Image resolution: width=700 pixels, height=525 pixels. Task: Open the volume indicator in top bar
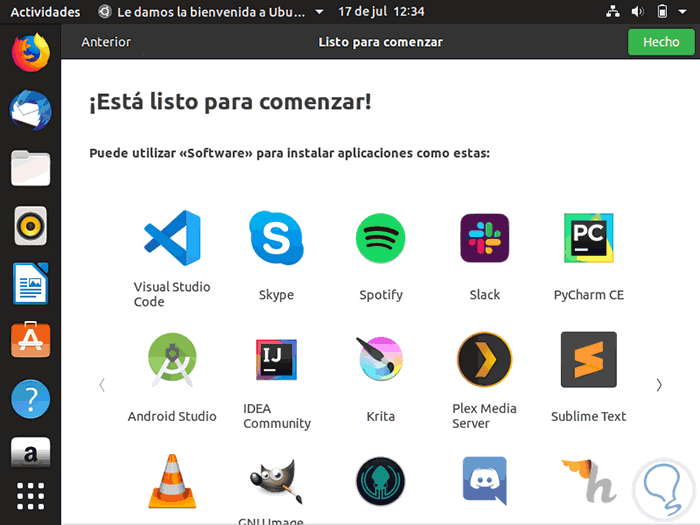click(x=638, y=12)
